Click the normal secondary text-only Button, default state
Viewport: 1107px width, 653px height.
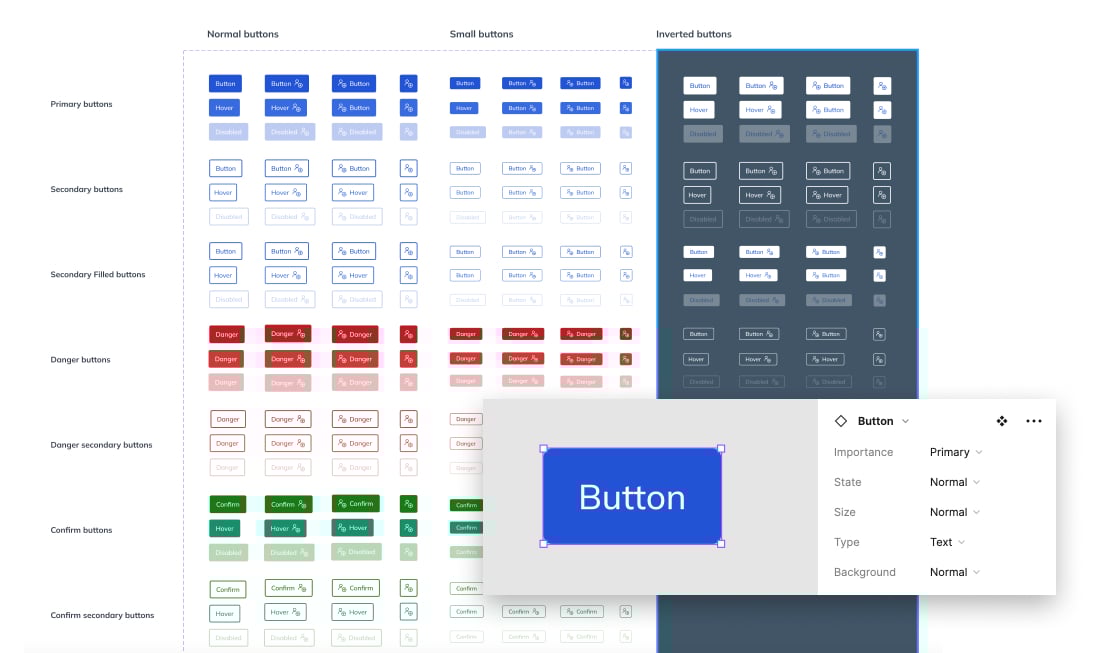225,168
